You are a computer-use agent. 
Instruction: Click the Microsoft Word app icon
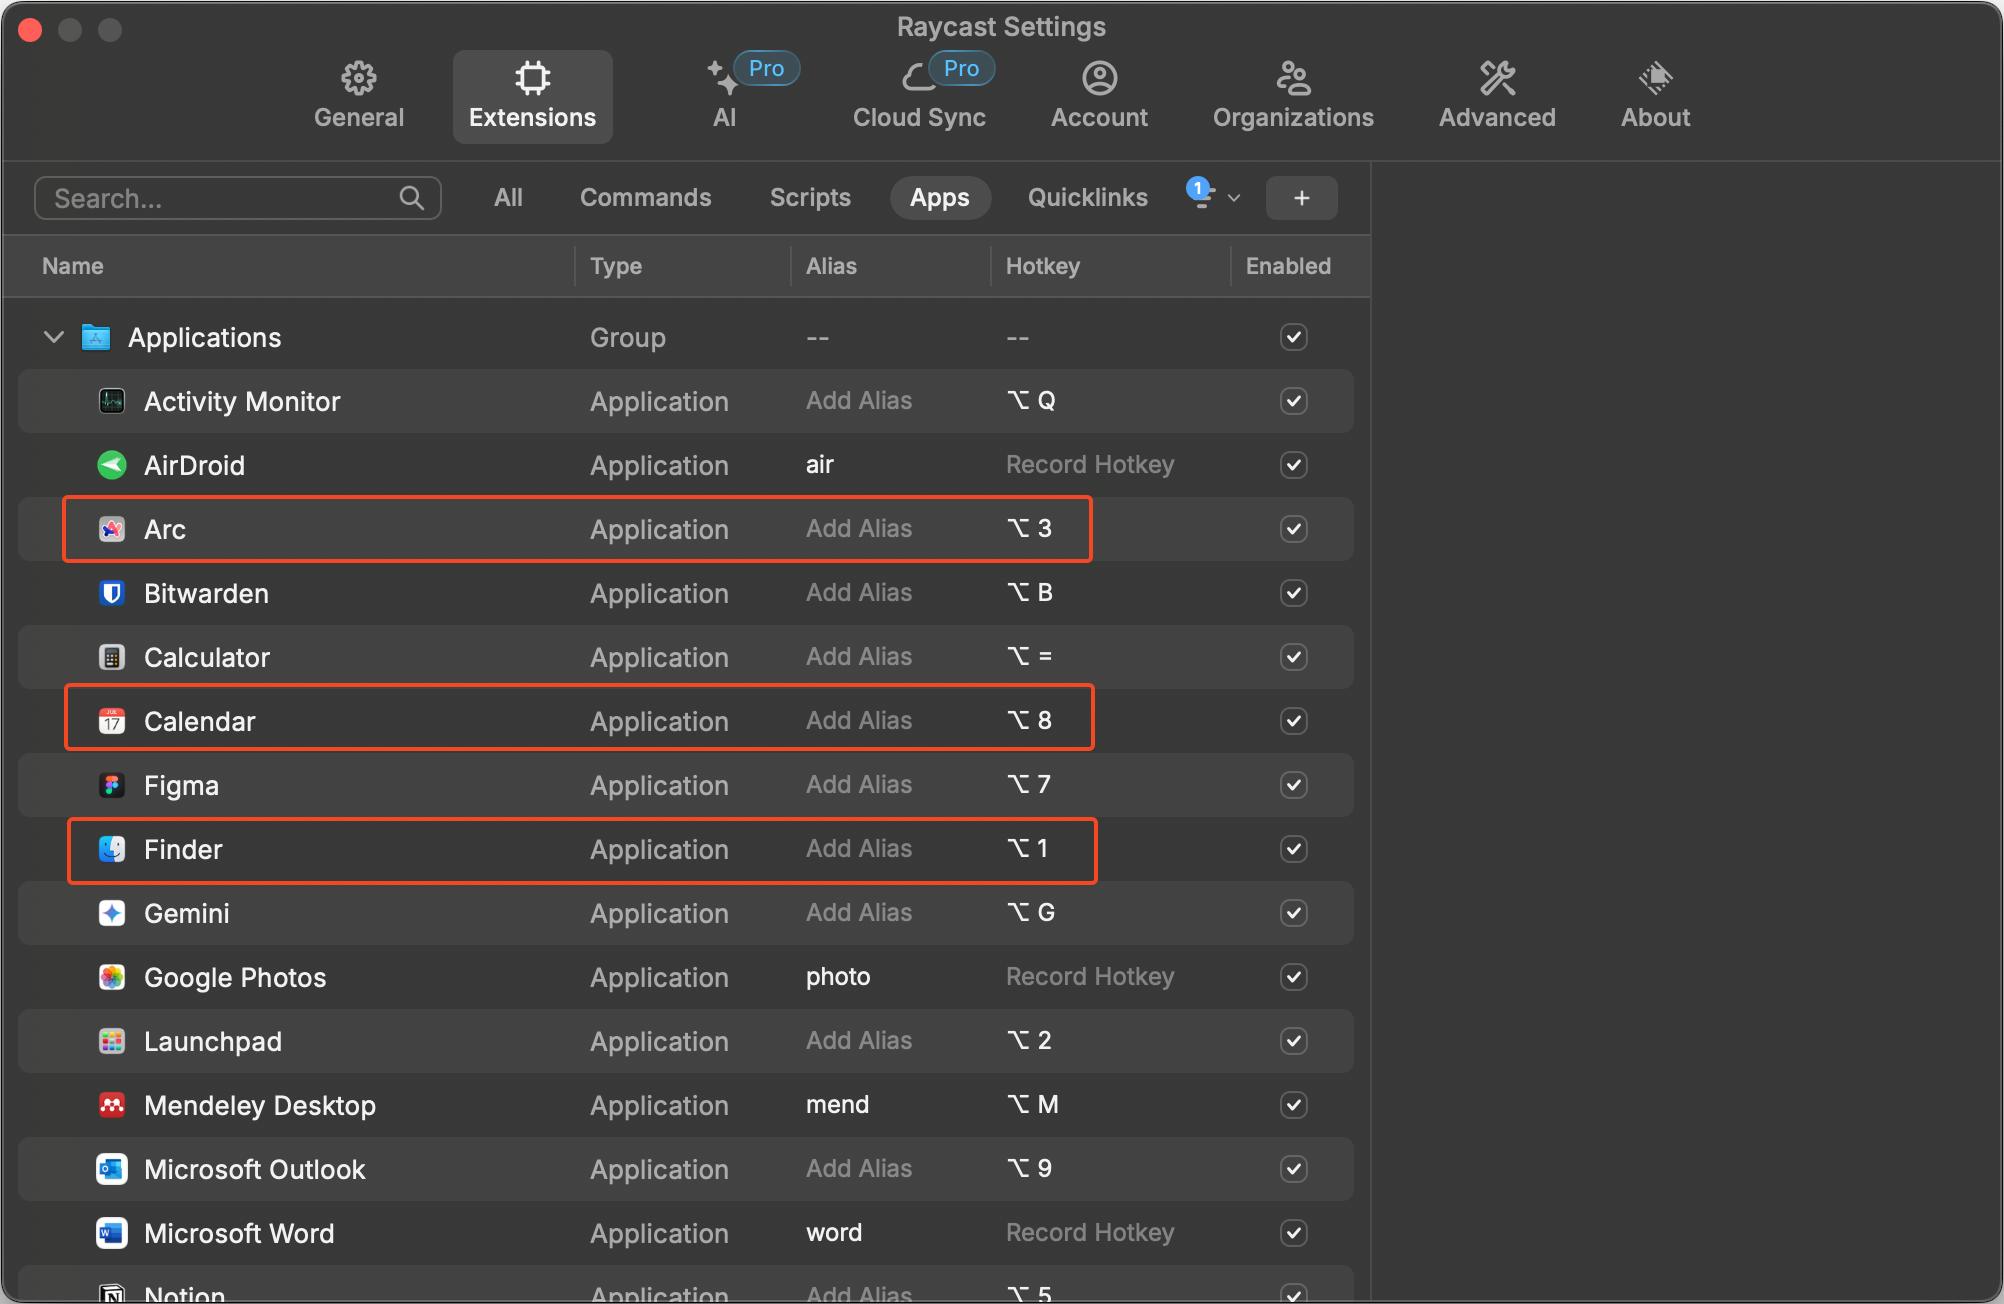(x=112, y=1233)
